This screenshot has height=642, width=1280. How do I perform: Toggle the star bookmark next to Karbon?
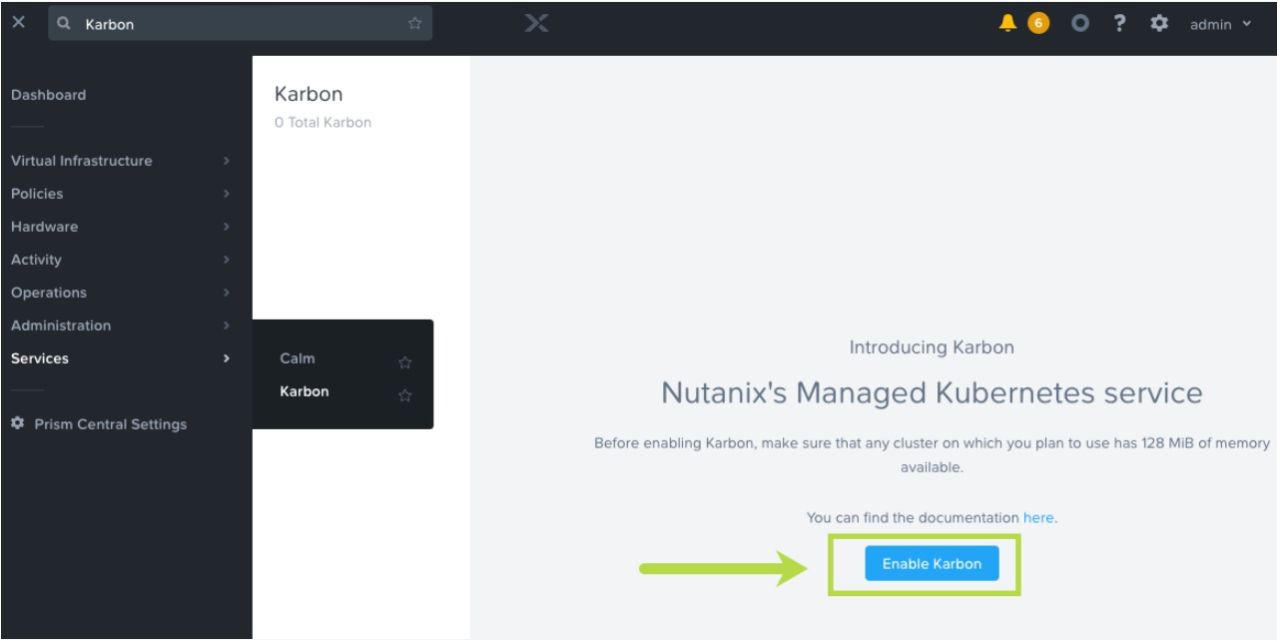click(x=405, y=395)
